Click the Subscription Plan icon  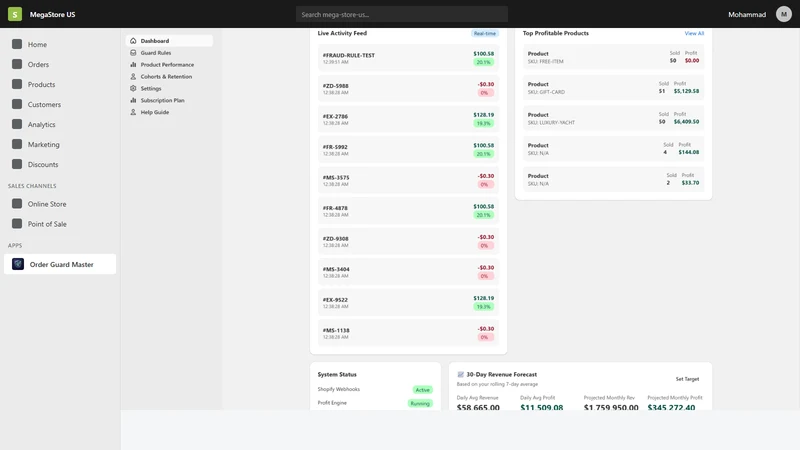coord(133,100)
